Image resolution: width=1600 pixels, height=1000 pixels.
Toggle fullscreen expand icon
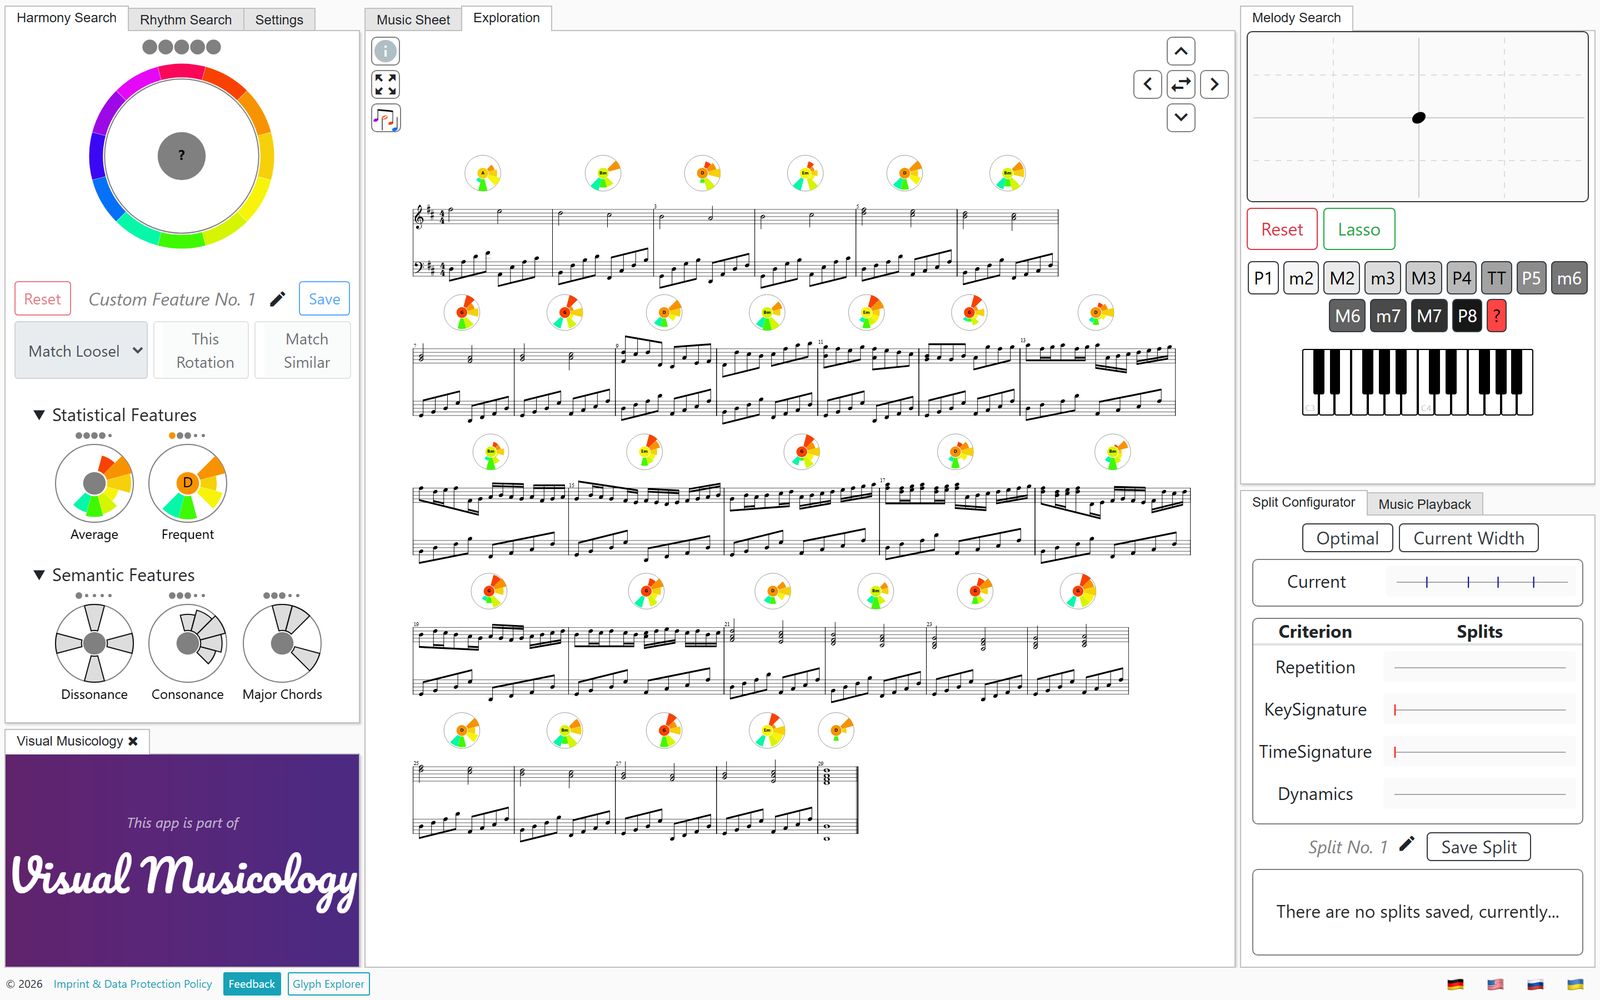pos(385,84)
